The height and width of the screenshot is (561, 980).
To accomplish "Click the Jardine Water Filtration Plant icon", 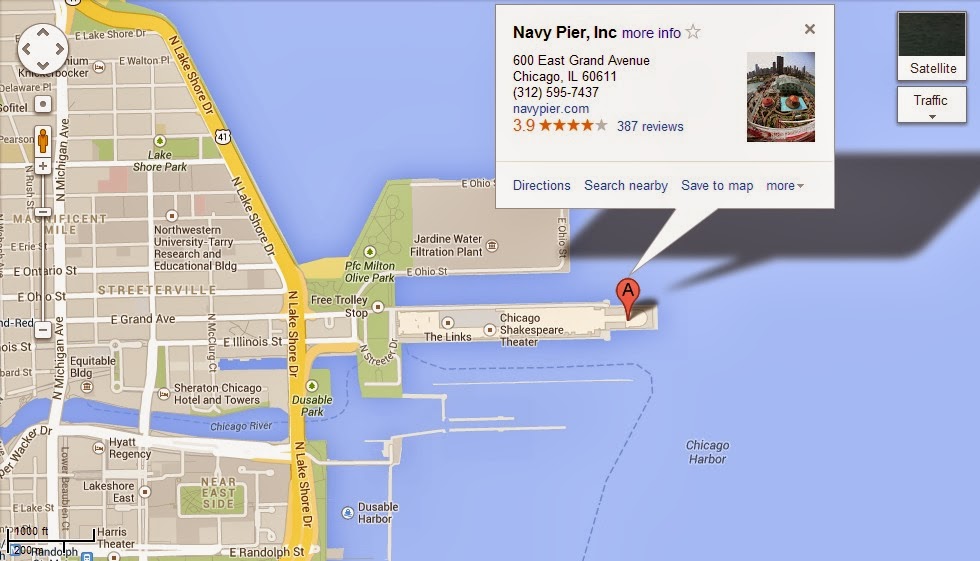I will point(492,246).
